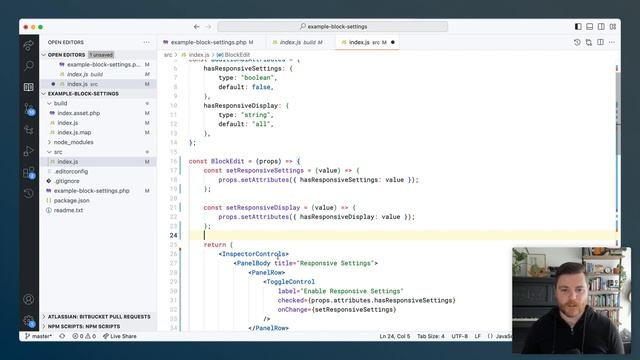Click the "return (" line in the editor

click(x=218, y=245)
